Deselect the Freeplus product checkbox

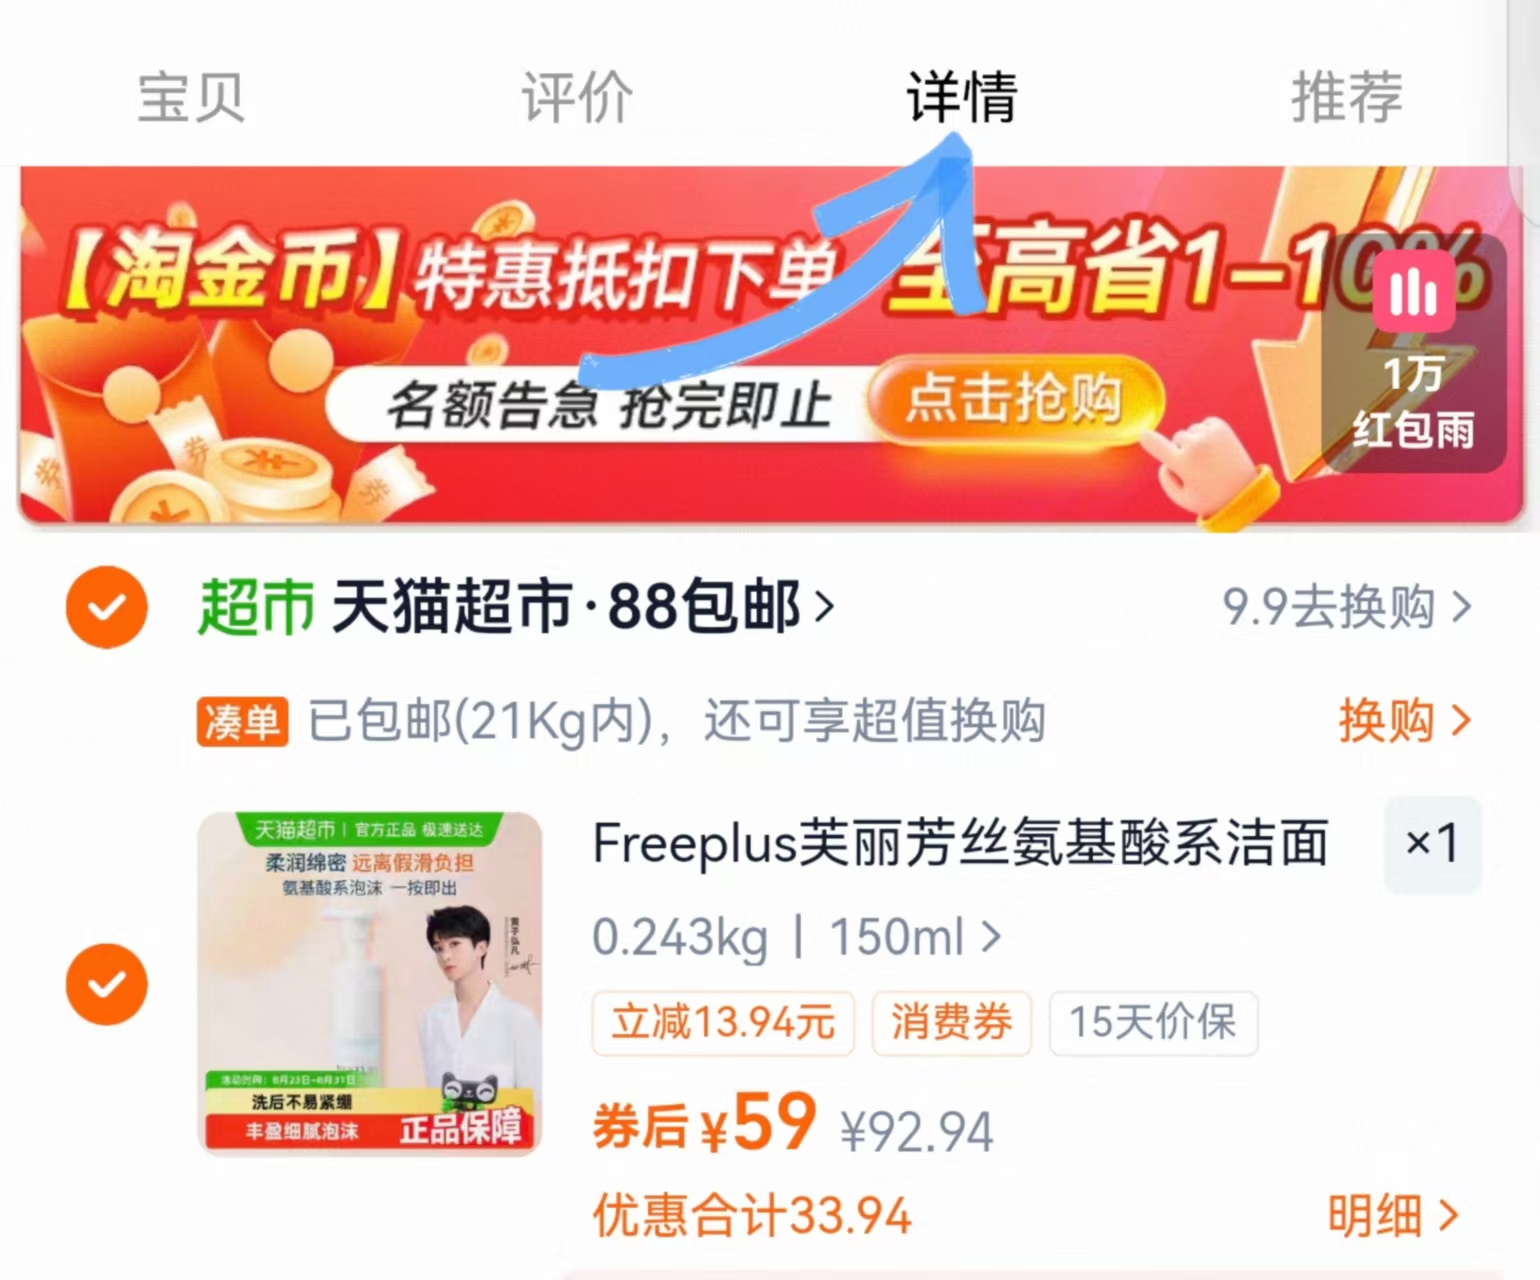tap(106, 984)
